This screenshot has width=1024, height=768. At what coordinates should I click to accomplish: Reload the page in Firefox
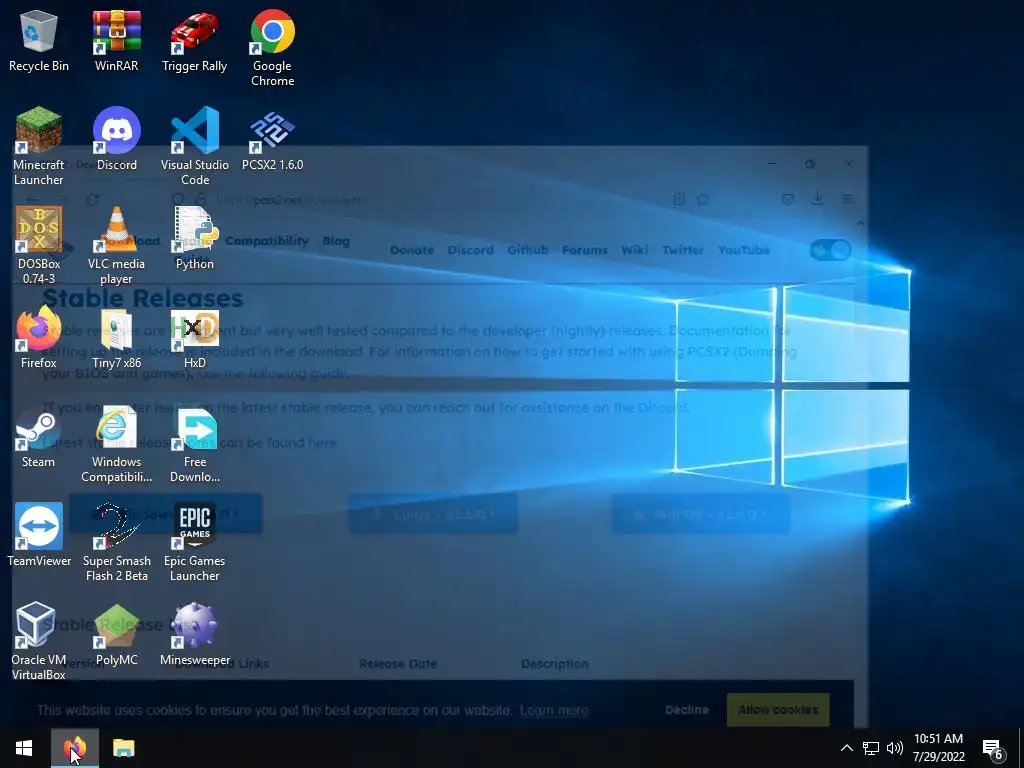click(92, 199)
